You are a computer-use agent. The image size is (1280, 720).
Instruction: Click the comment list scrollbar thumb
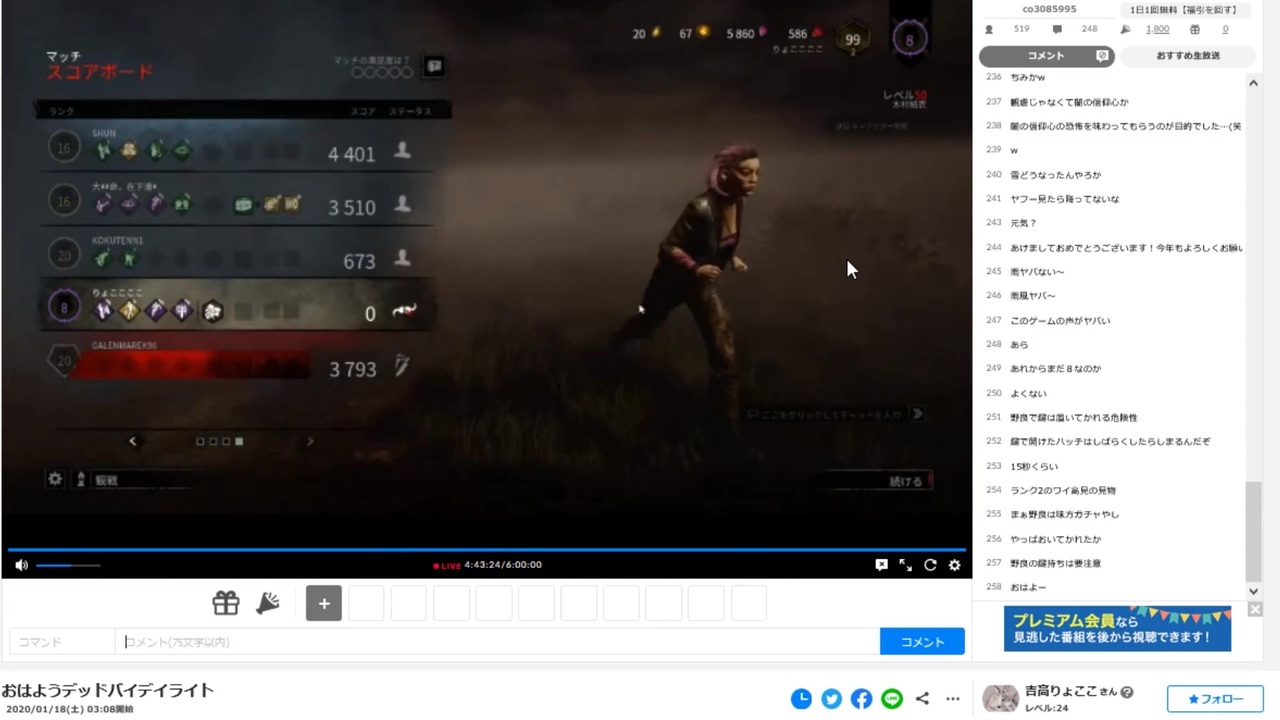[x=1253, y=530]
